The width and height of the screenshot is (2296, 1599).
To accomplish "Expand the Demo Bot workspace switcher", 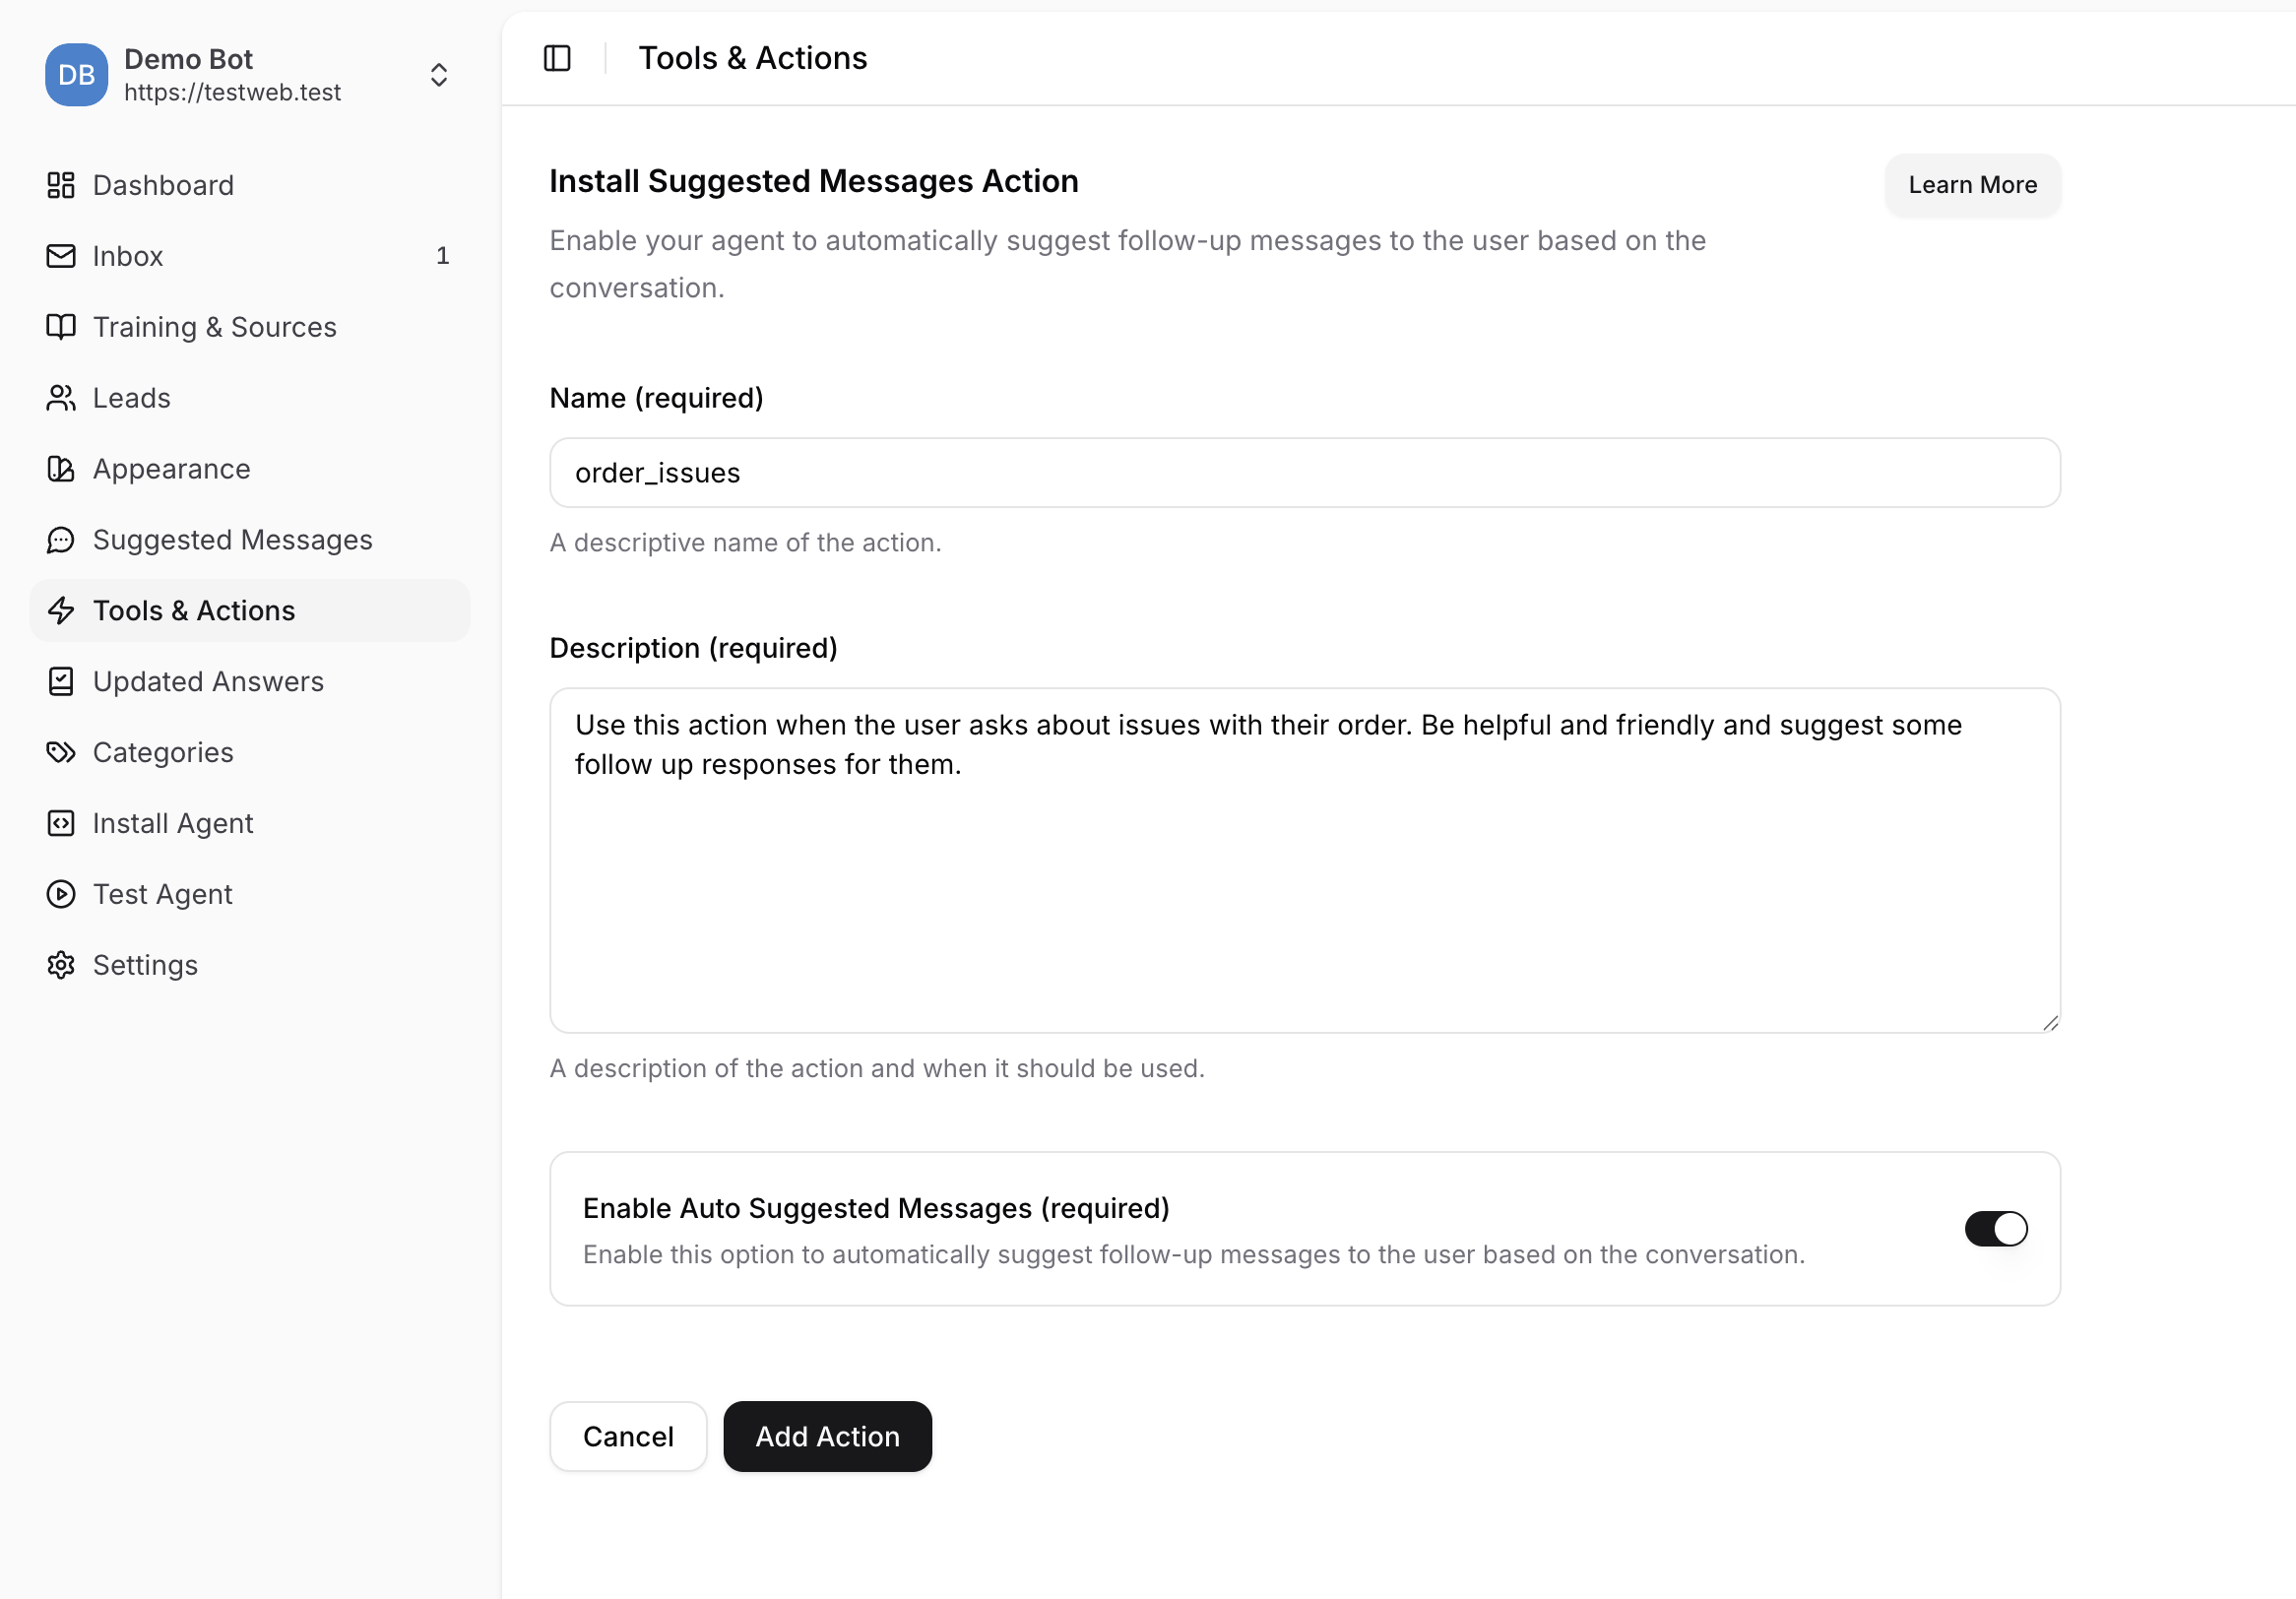I will point(438,75).
